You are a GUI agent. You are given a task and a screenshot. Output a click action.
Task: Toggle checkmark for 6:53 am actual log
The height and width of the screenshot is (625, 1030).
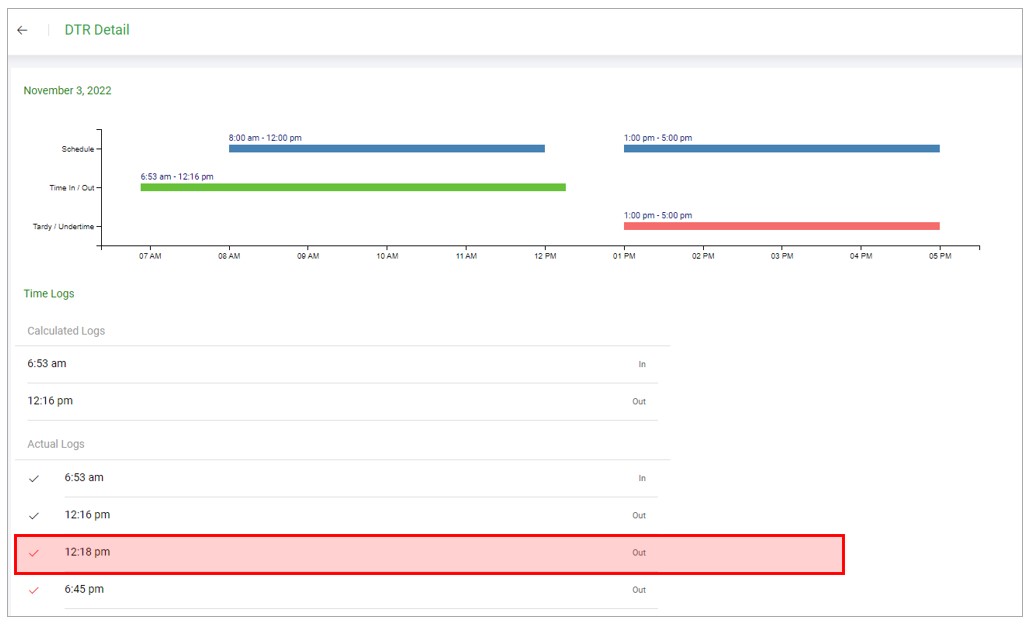pos(34,478)
